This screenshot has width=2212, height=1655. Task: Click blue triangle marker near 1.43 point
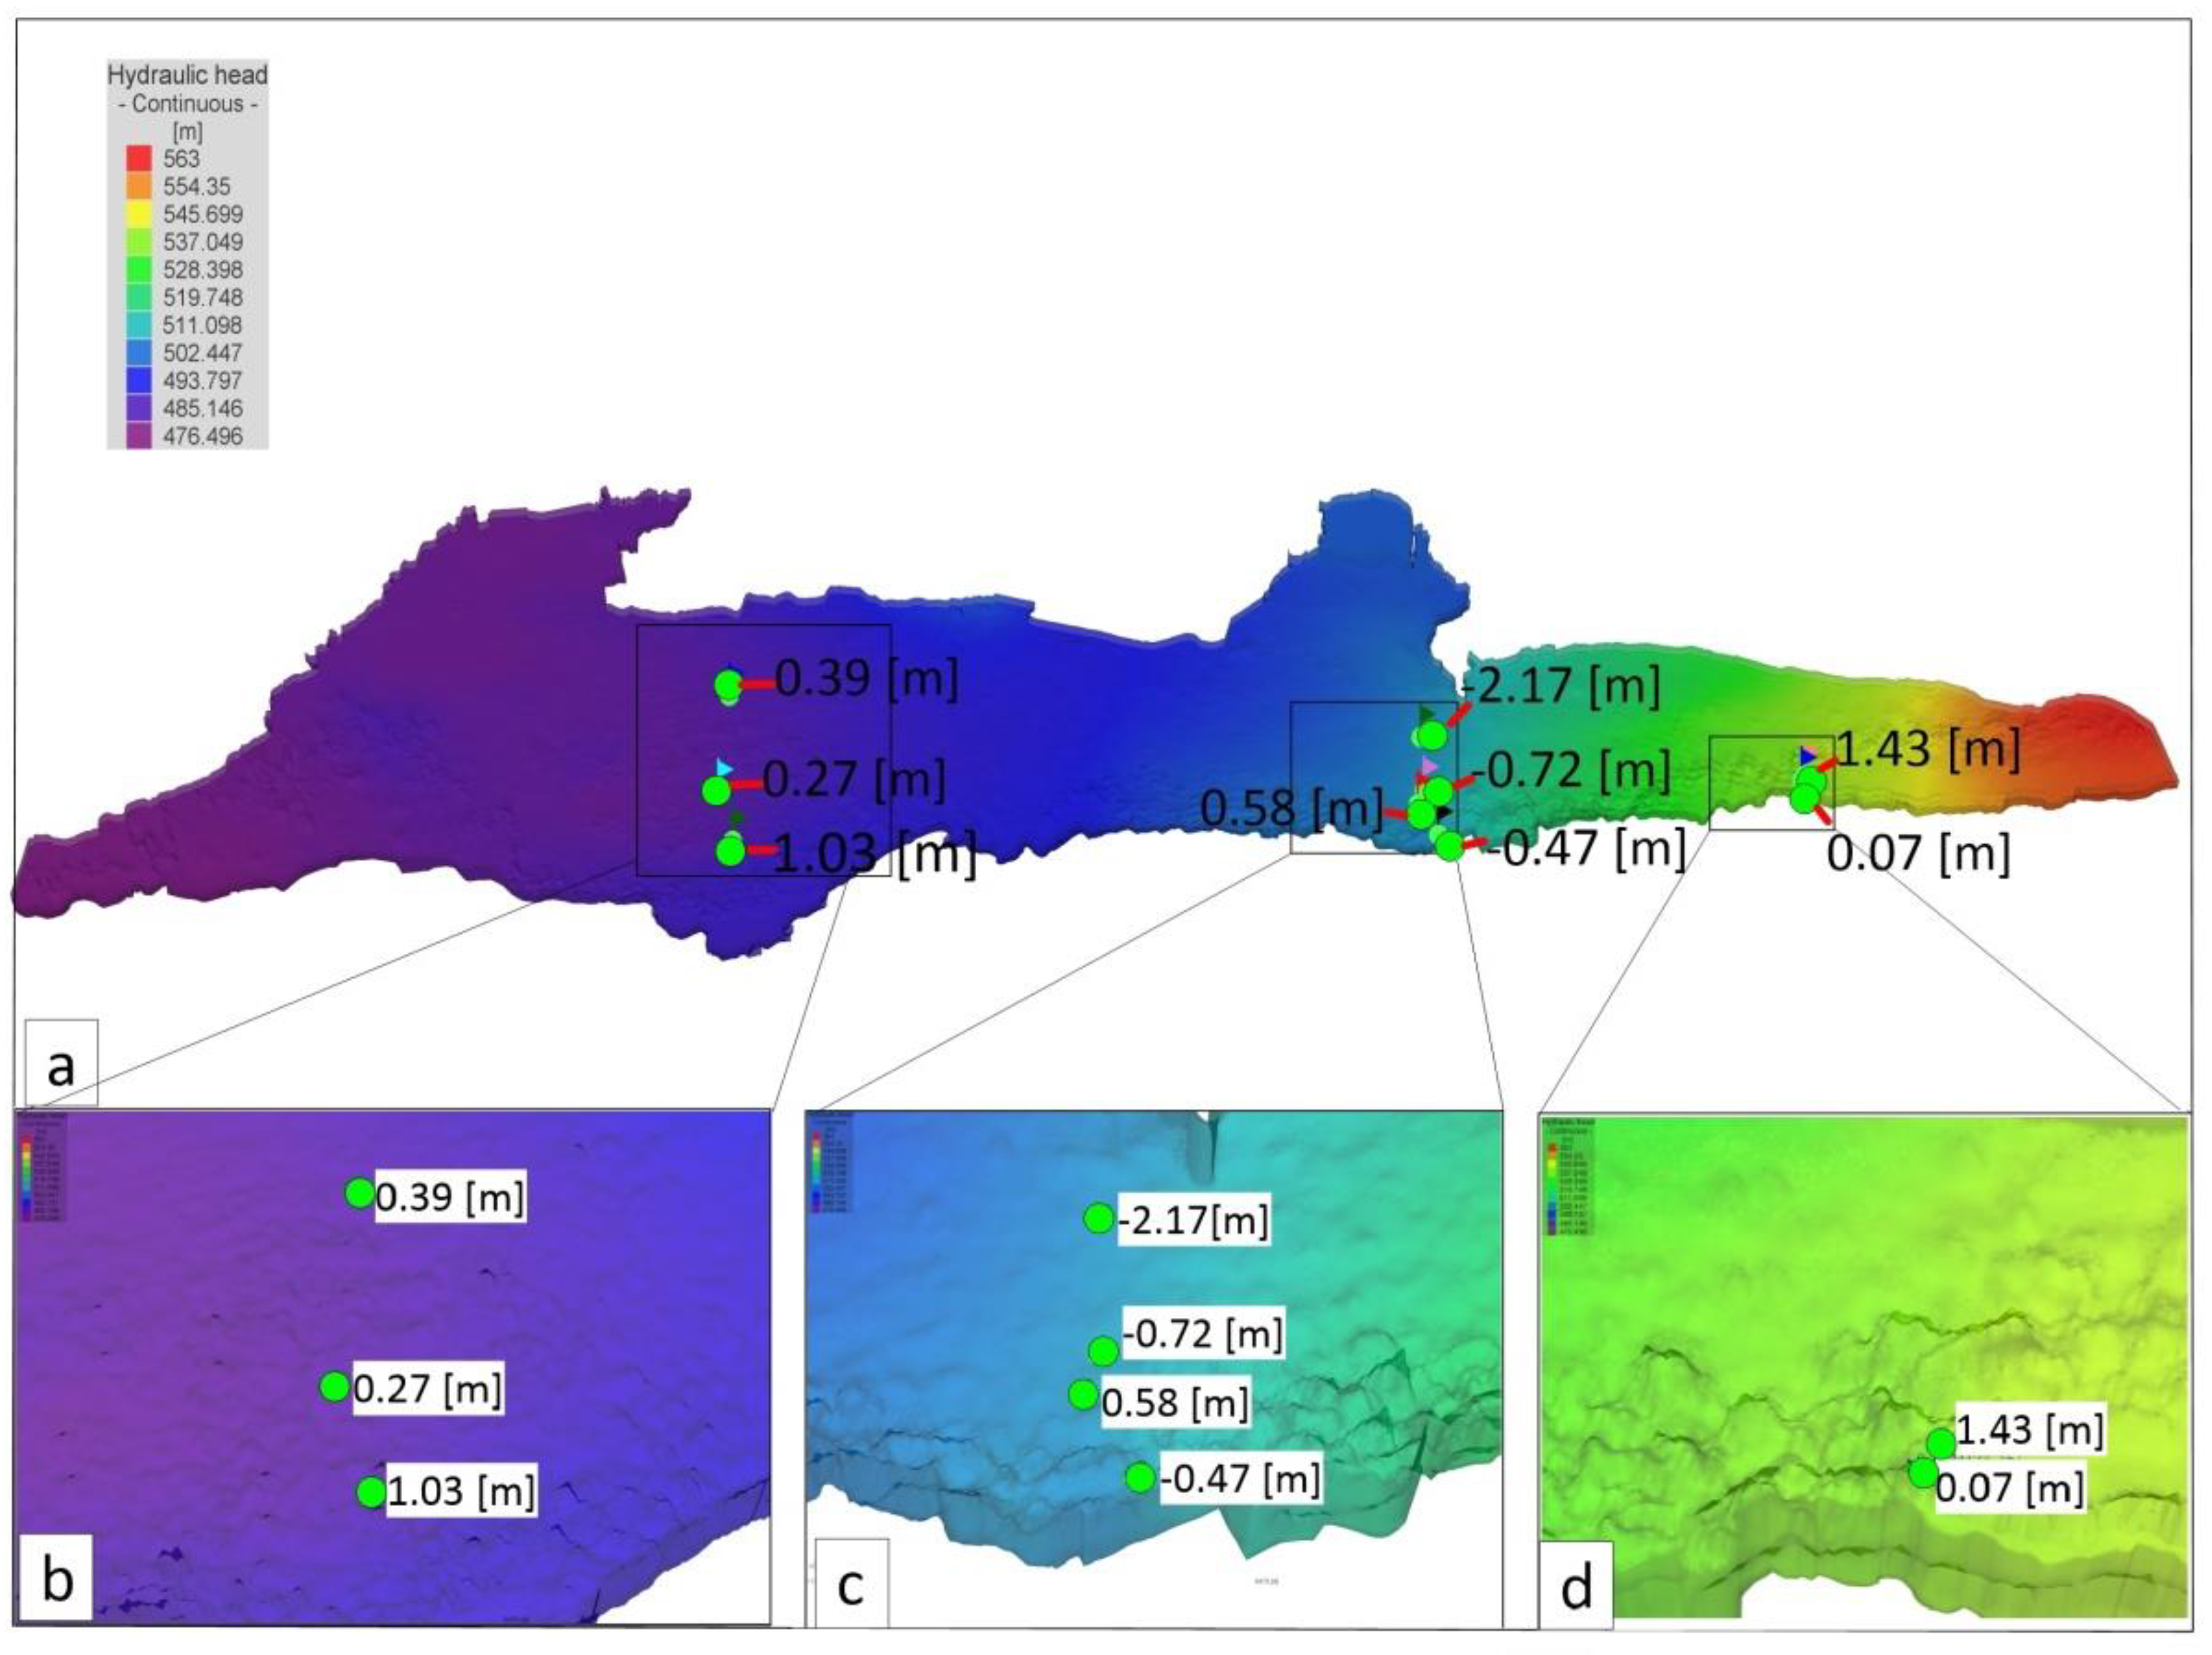(x=1808, y=756)
